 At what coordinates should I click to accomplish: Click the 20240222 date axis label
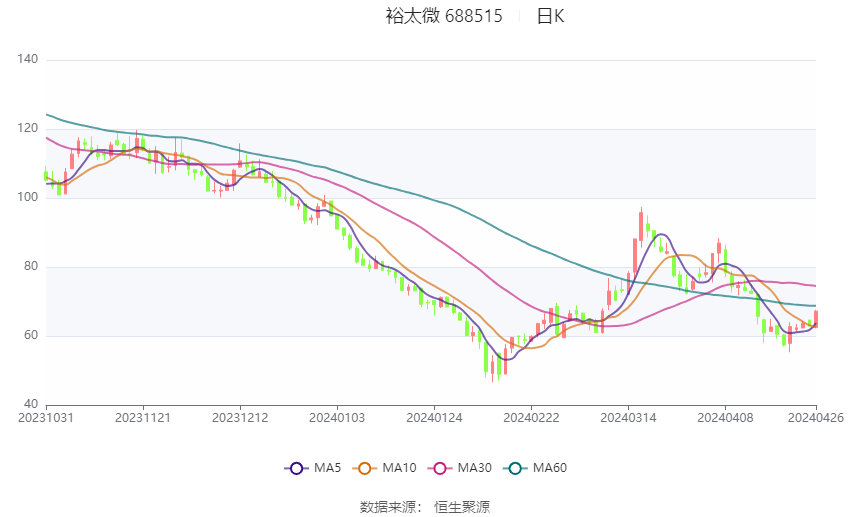[531, 418]
